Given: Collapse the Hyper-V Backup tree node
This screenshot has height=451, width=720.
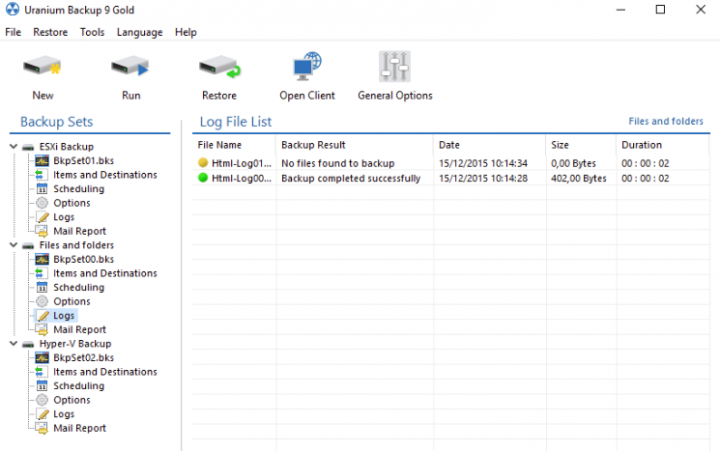Looking at the screenshot, I should [13, 344].
